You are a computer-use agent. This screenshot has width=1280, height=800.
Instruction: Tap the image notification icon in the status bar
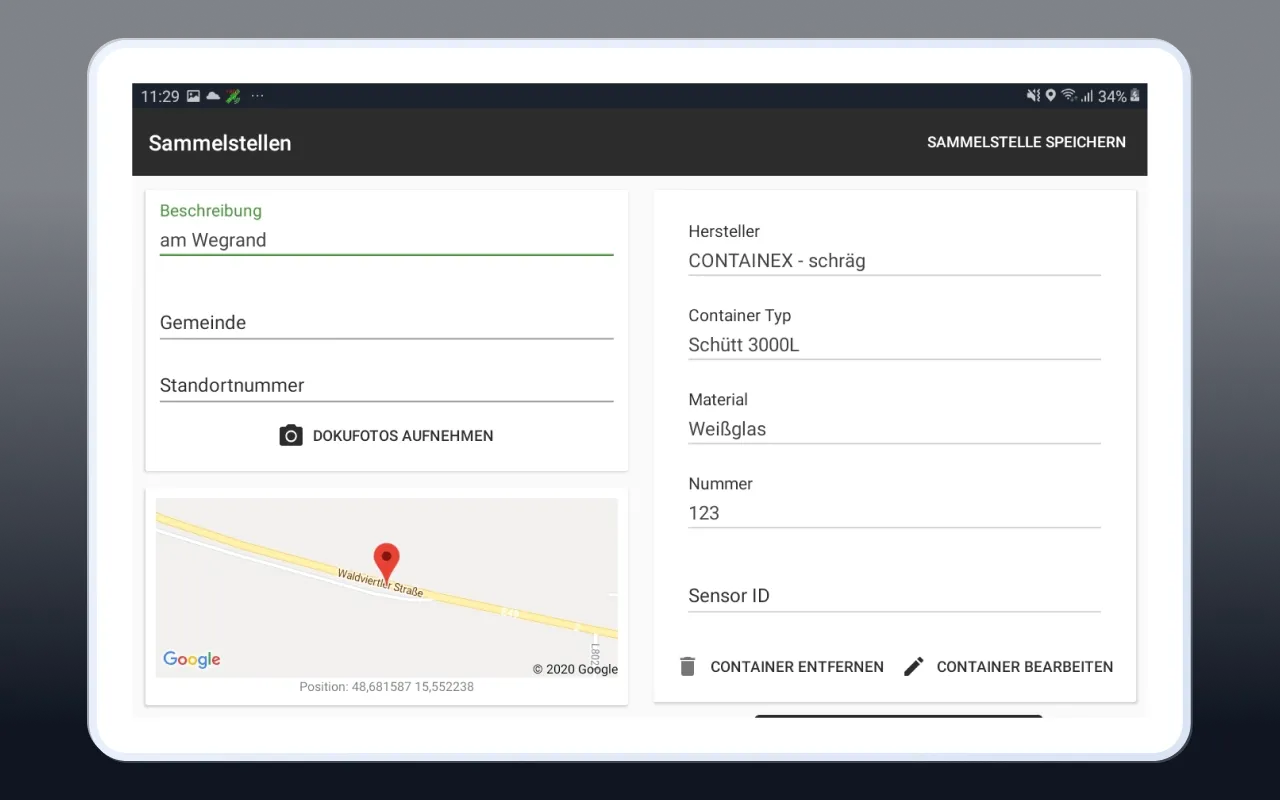193,96
